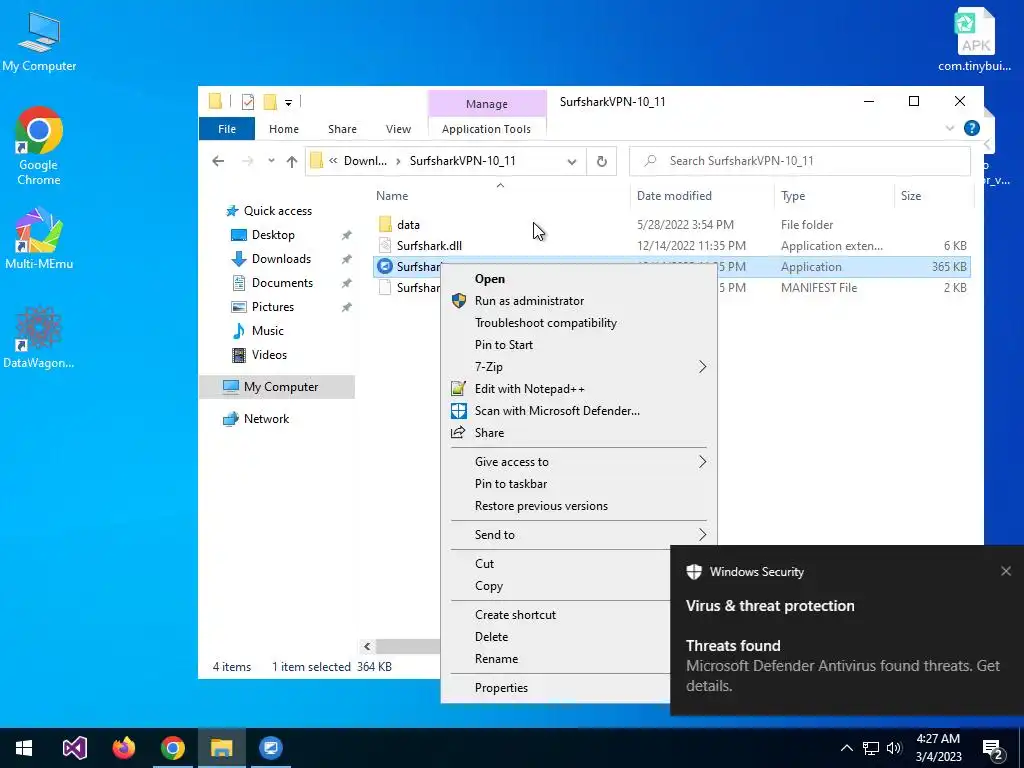Image resolution: width=1024 pixels, height=768 pixels.
Task: Open Chrome from taskbar
Action: [x=172, y=748]
